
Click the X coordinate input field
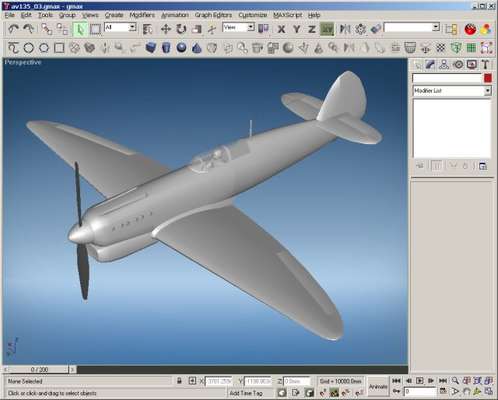(219, 381)
